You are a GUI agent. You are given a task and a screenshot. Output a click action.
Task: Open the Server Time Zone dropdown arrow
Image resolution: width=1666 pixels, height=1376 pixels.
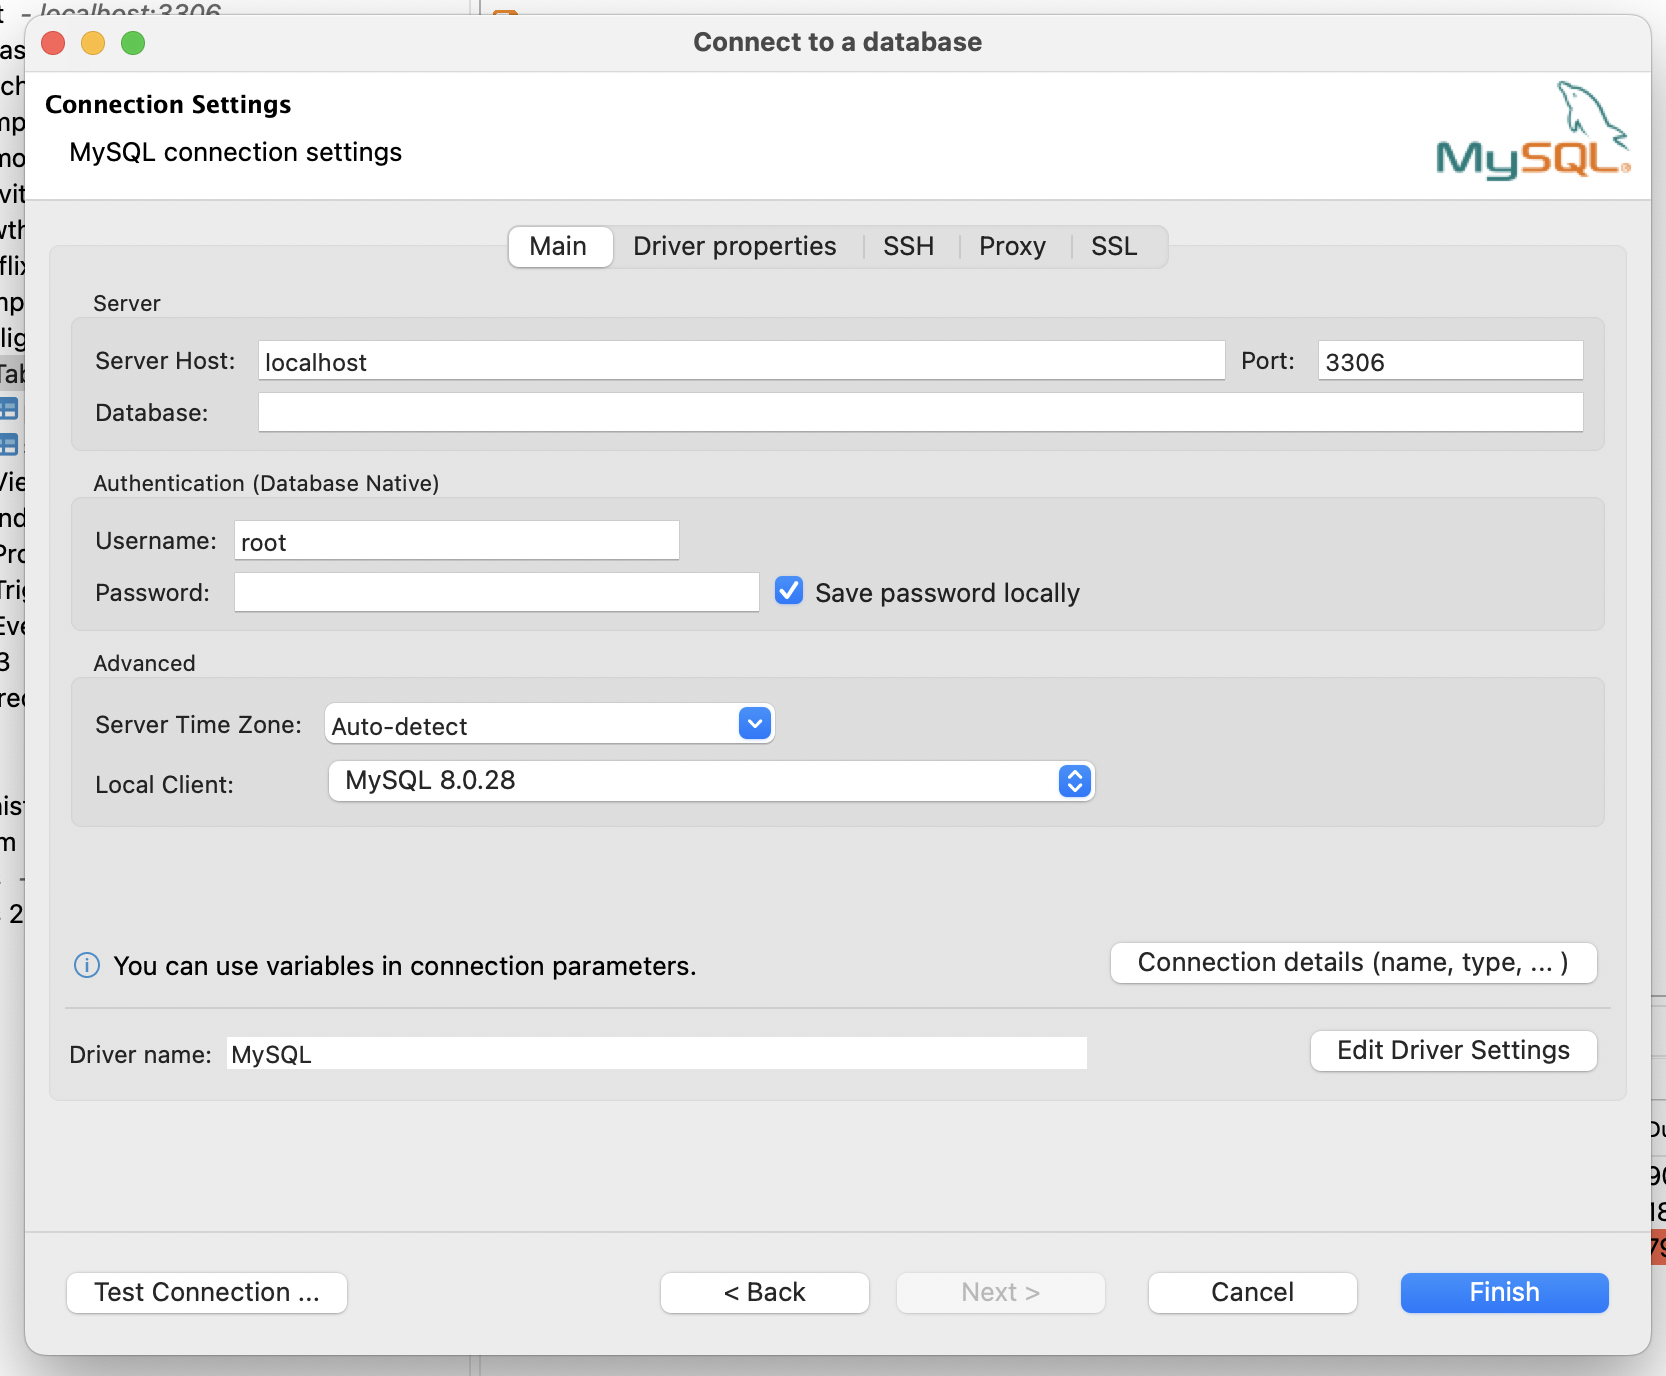tap(755, 723)
